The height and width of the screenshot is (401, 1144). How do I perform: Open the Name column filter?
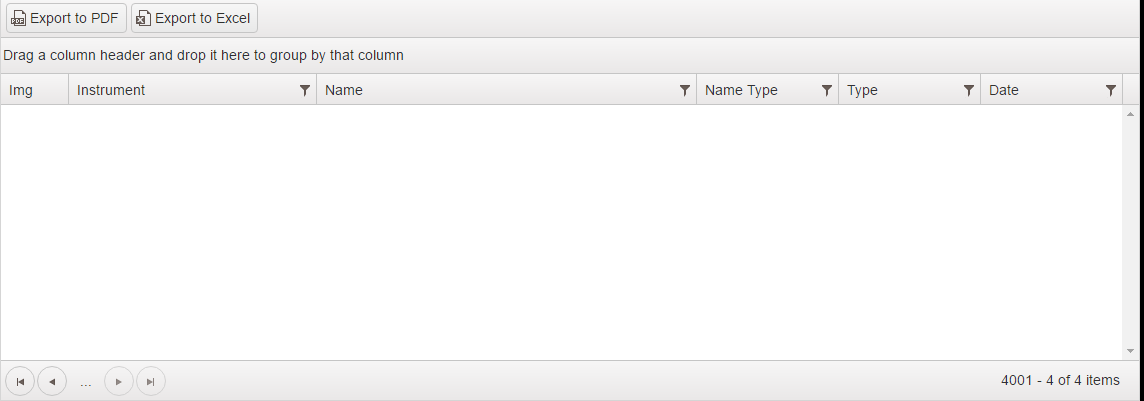click(x=685, y=90)
